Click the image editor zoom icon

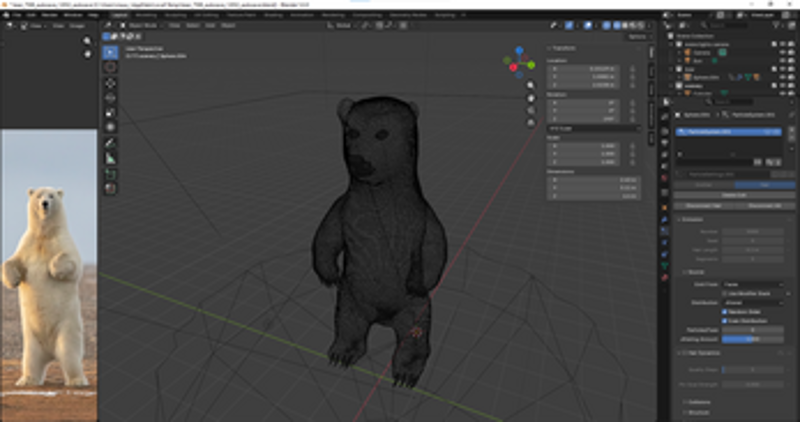[88, 41]
